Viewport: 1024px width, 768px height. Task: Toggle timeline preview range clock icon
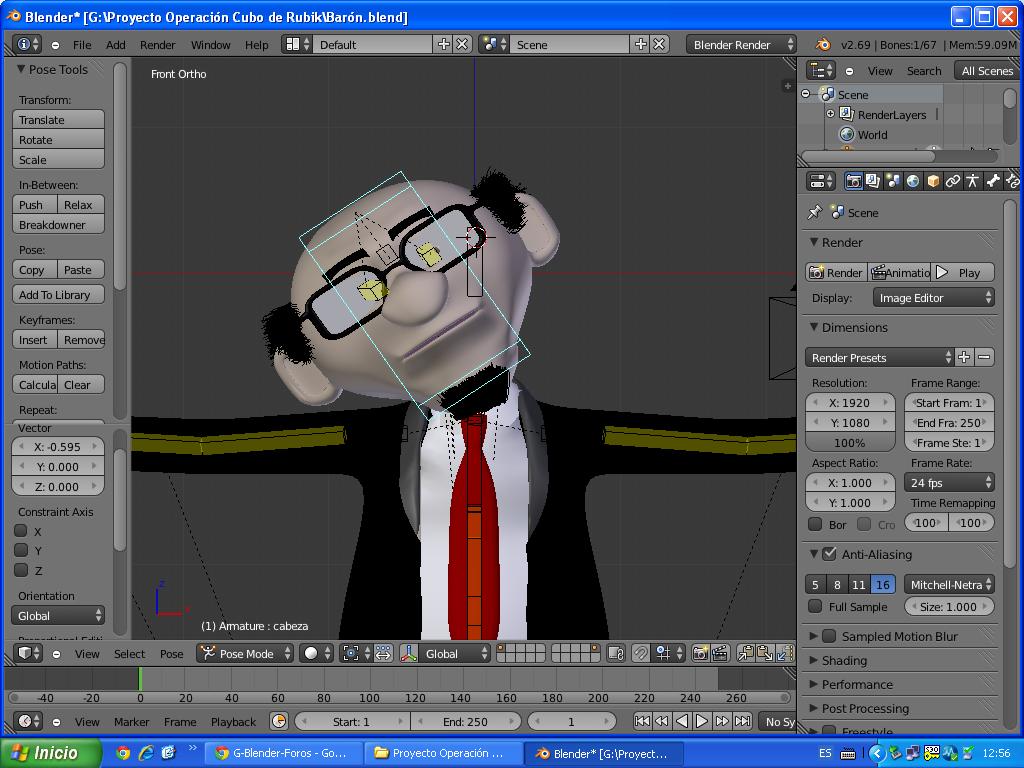pos(279,722)
